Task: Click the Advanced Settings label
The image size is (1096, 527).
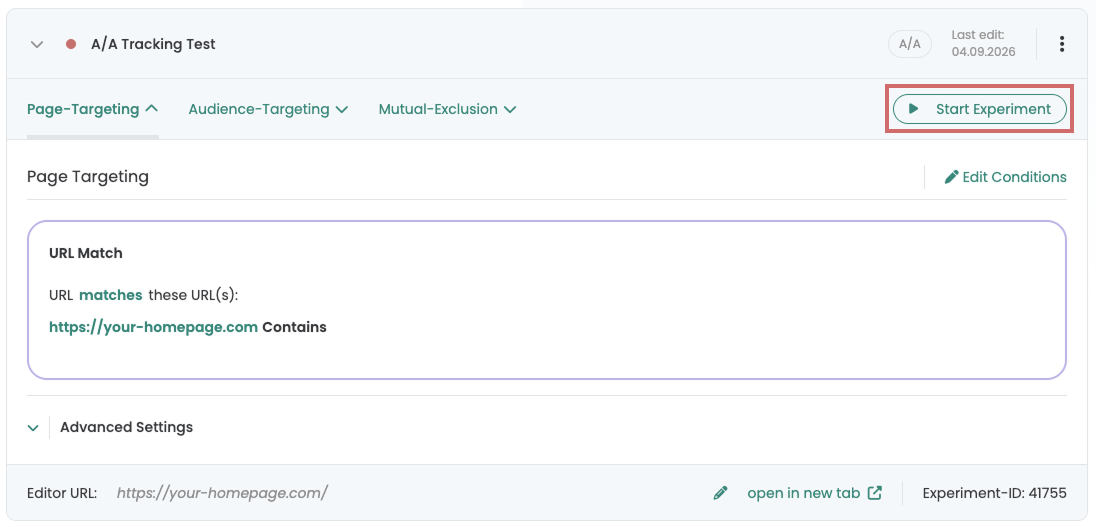Action: pos(127,426)
